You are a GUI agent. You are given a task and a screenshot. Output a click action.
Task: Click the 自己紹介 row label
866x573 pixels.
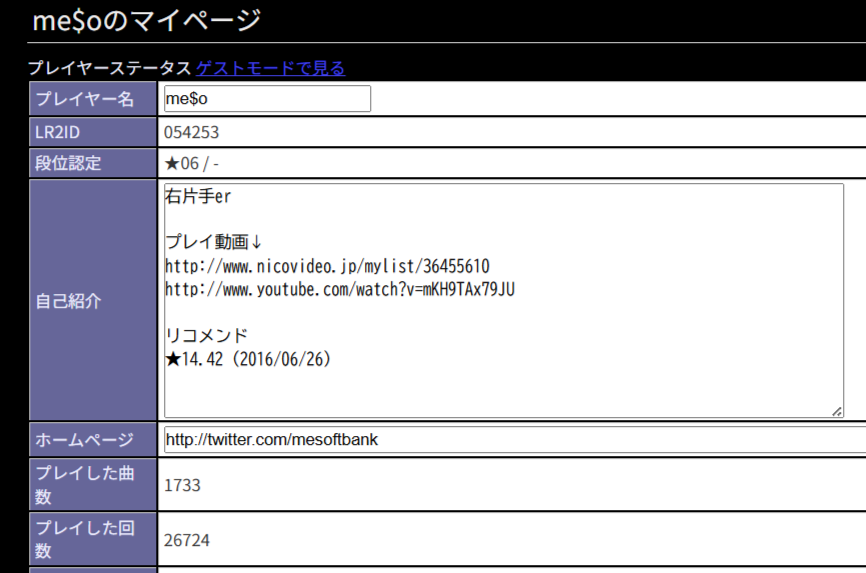pos(93,301)
